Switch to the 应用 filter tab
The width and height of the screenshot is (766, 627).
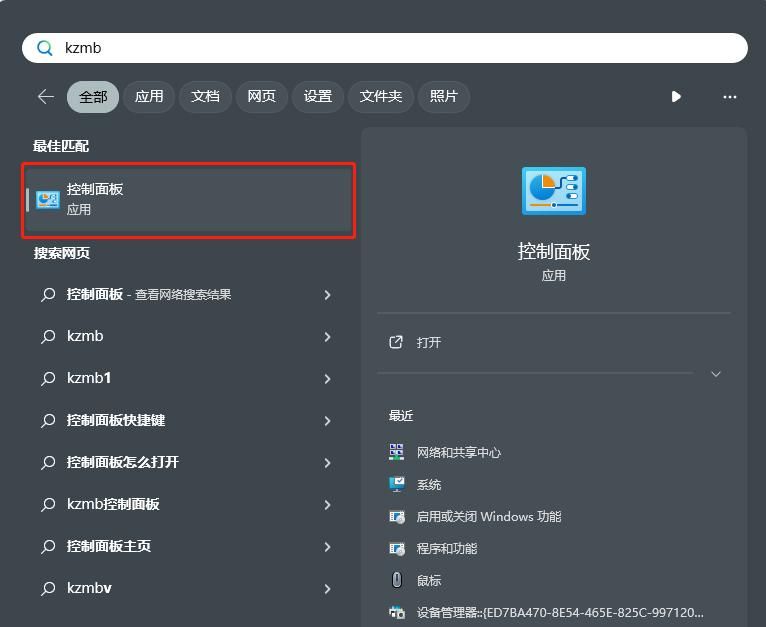coord(149,97)
